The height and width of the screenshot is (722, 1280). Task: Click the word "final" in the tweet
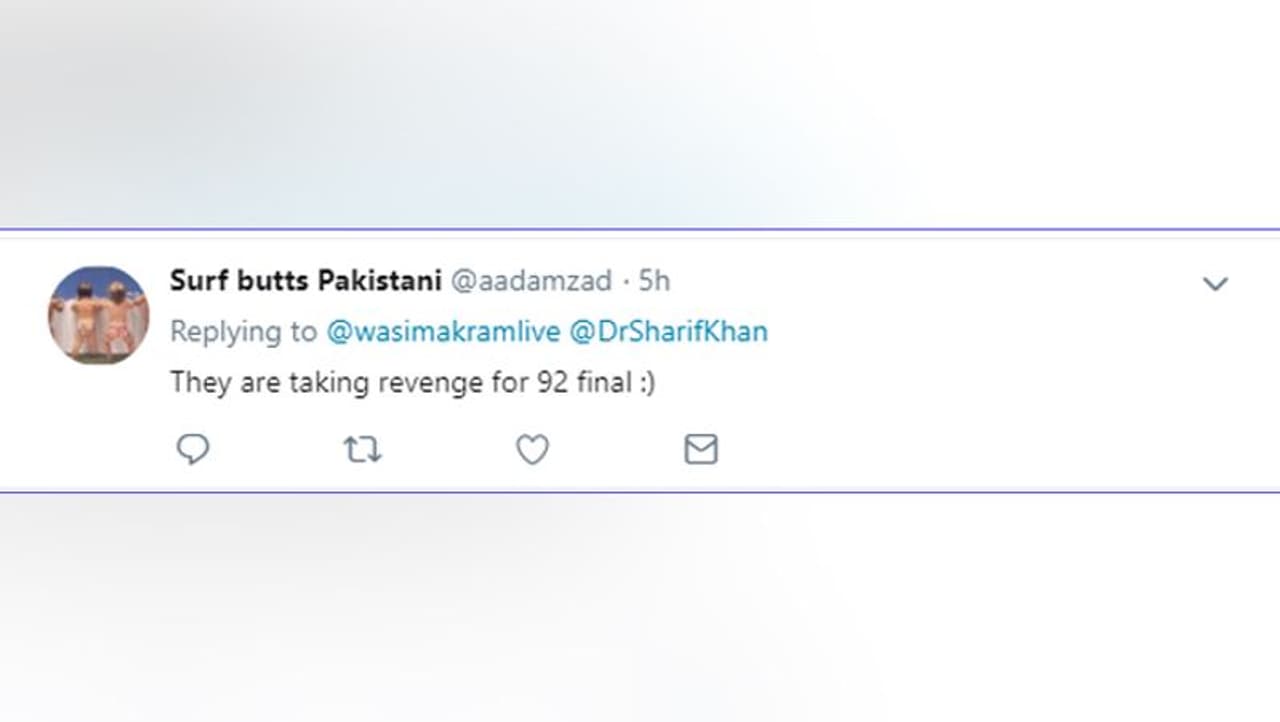coord(603,382)
